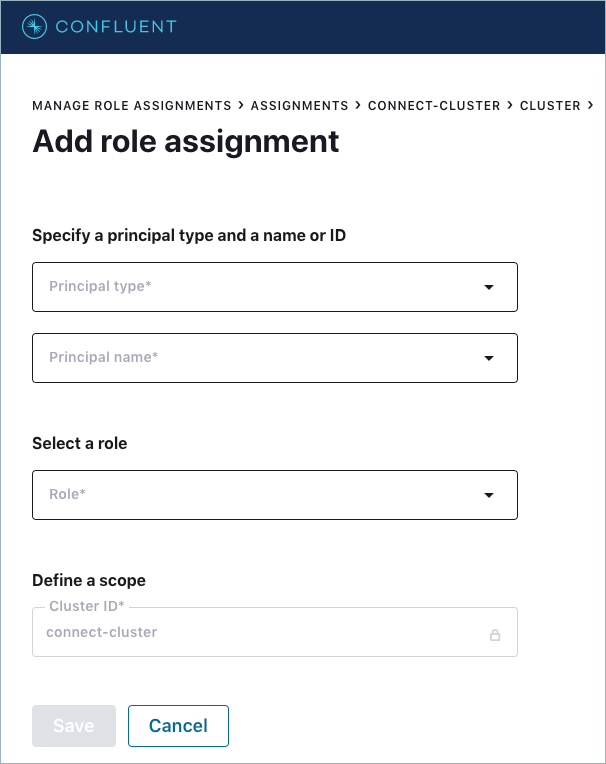Click the Confluent wordmark in header
Screen dimensions: 606x764
(116, 27)
